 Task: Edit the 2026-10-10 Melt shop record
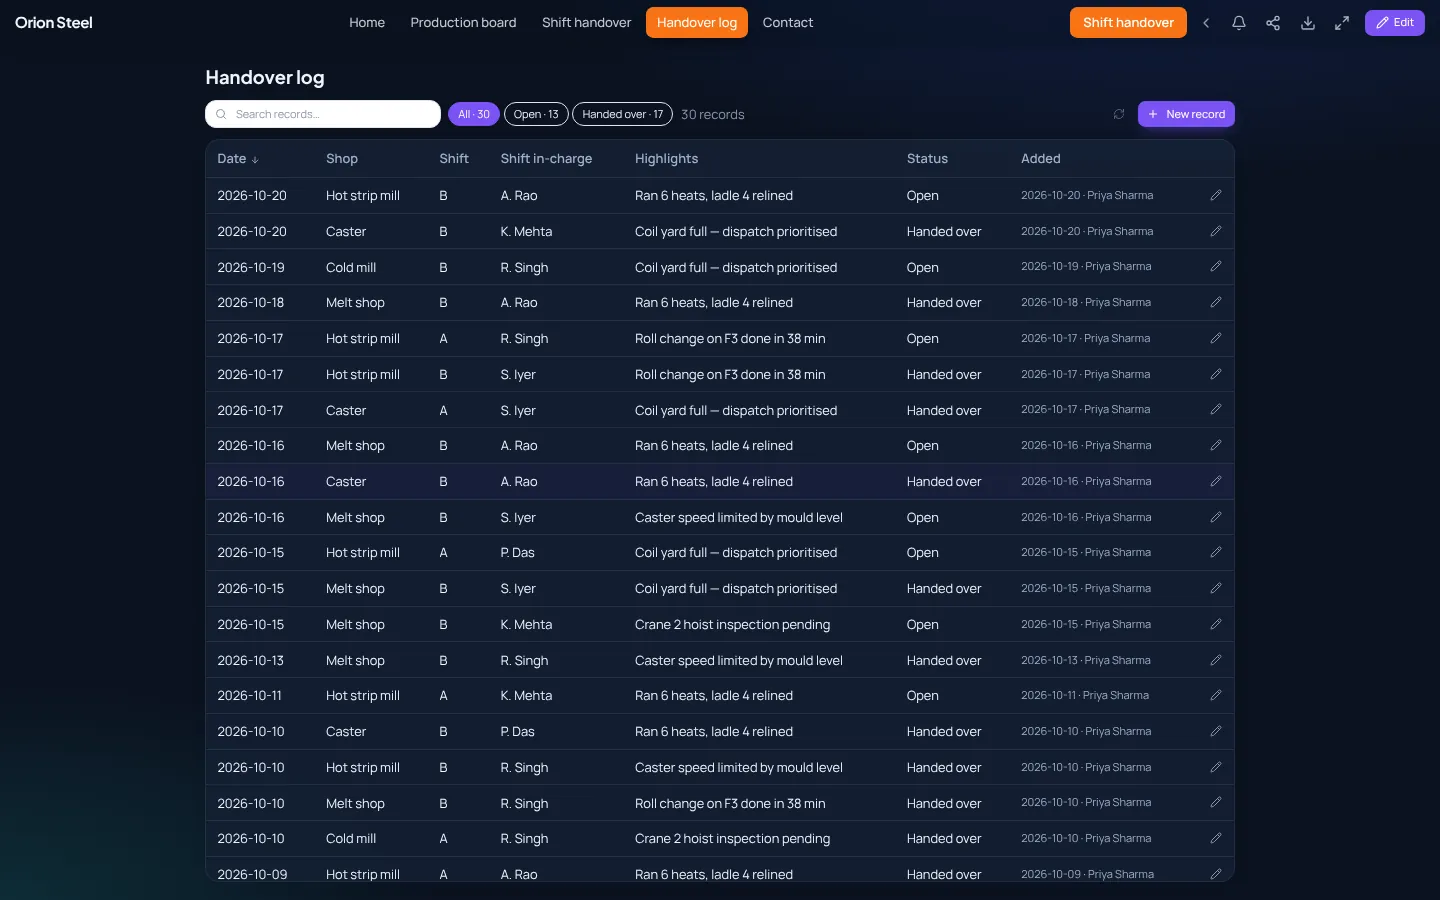pyautogui.click(x=1216, y=803)
